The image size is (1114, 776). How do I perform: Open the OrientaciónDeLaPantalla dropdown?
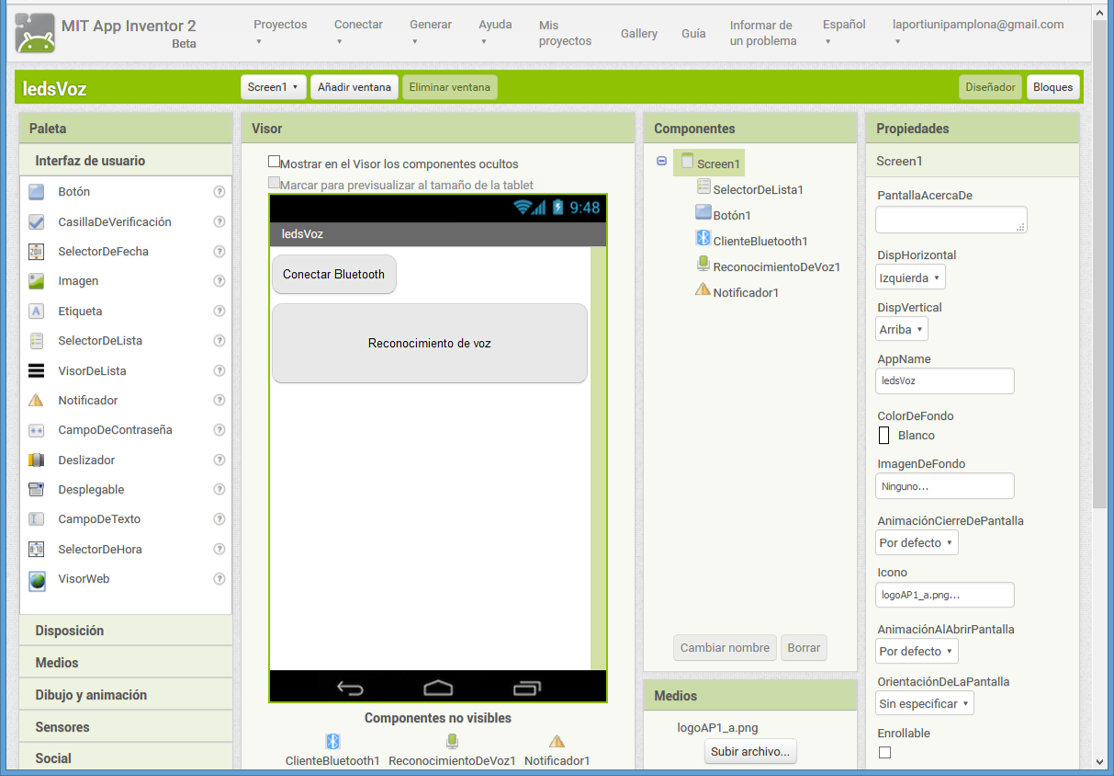[924, 703]
